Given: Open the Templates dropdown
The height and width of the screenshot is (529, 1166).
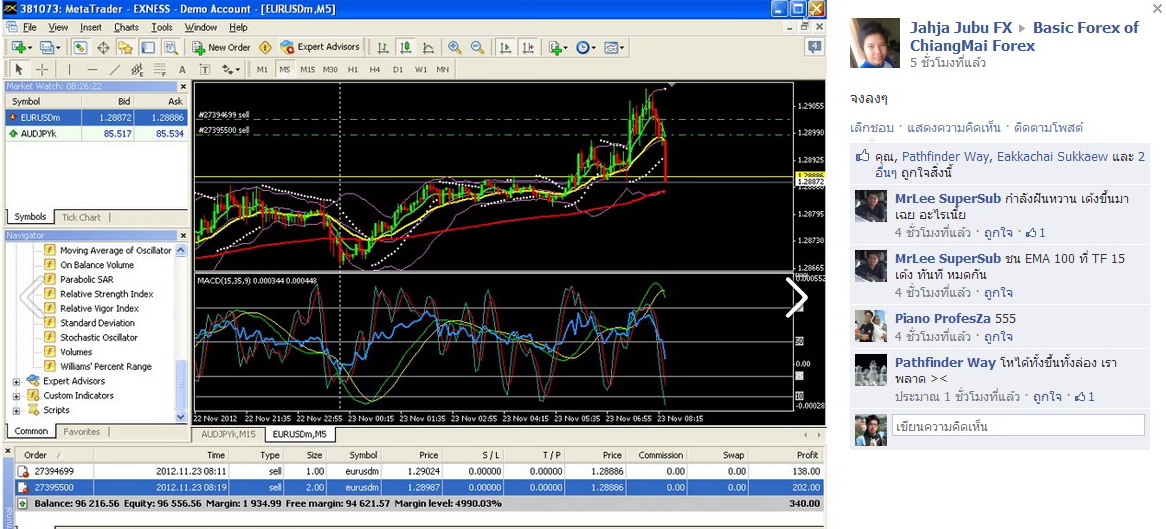Looking at the screenshot, I should (x=613, y=47).
